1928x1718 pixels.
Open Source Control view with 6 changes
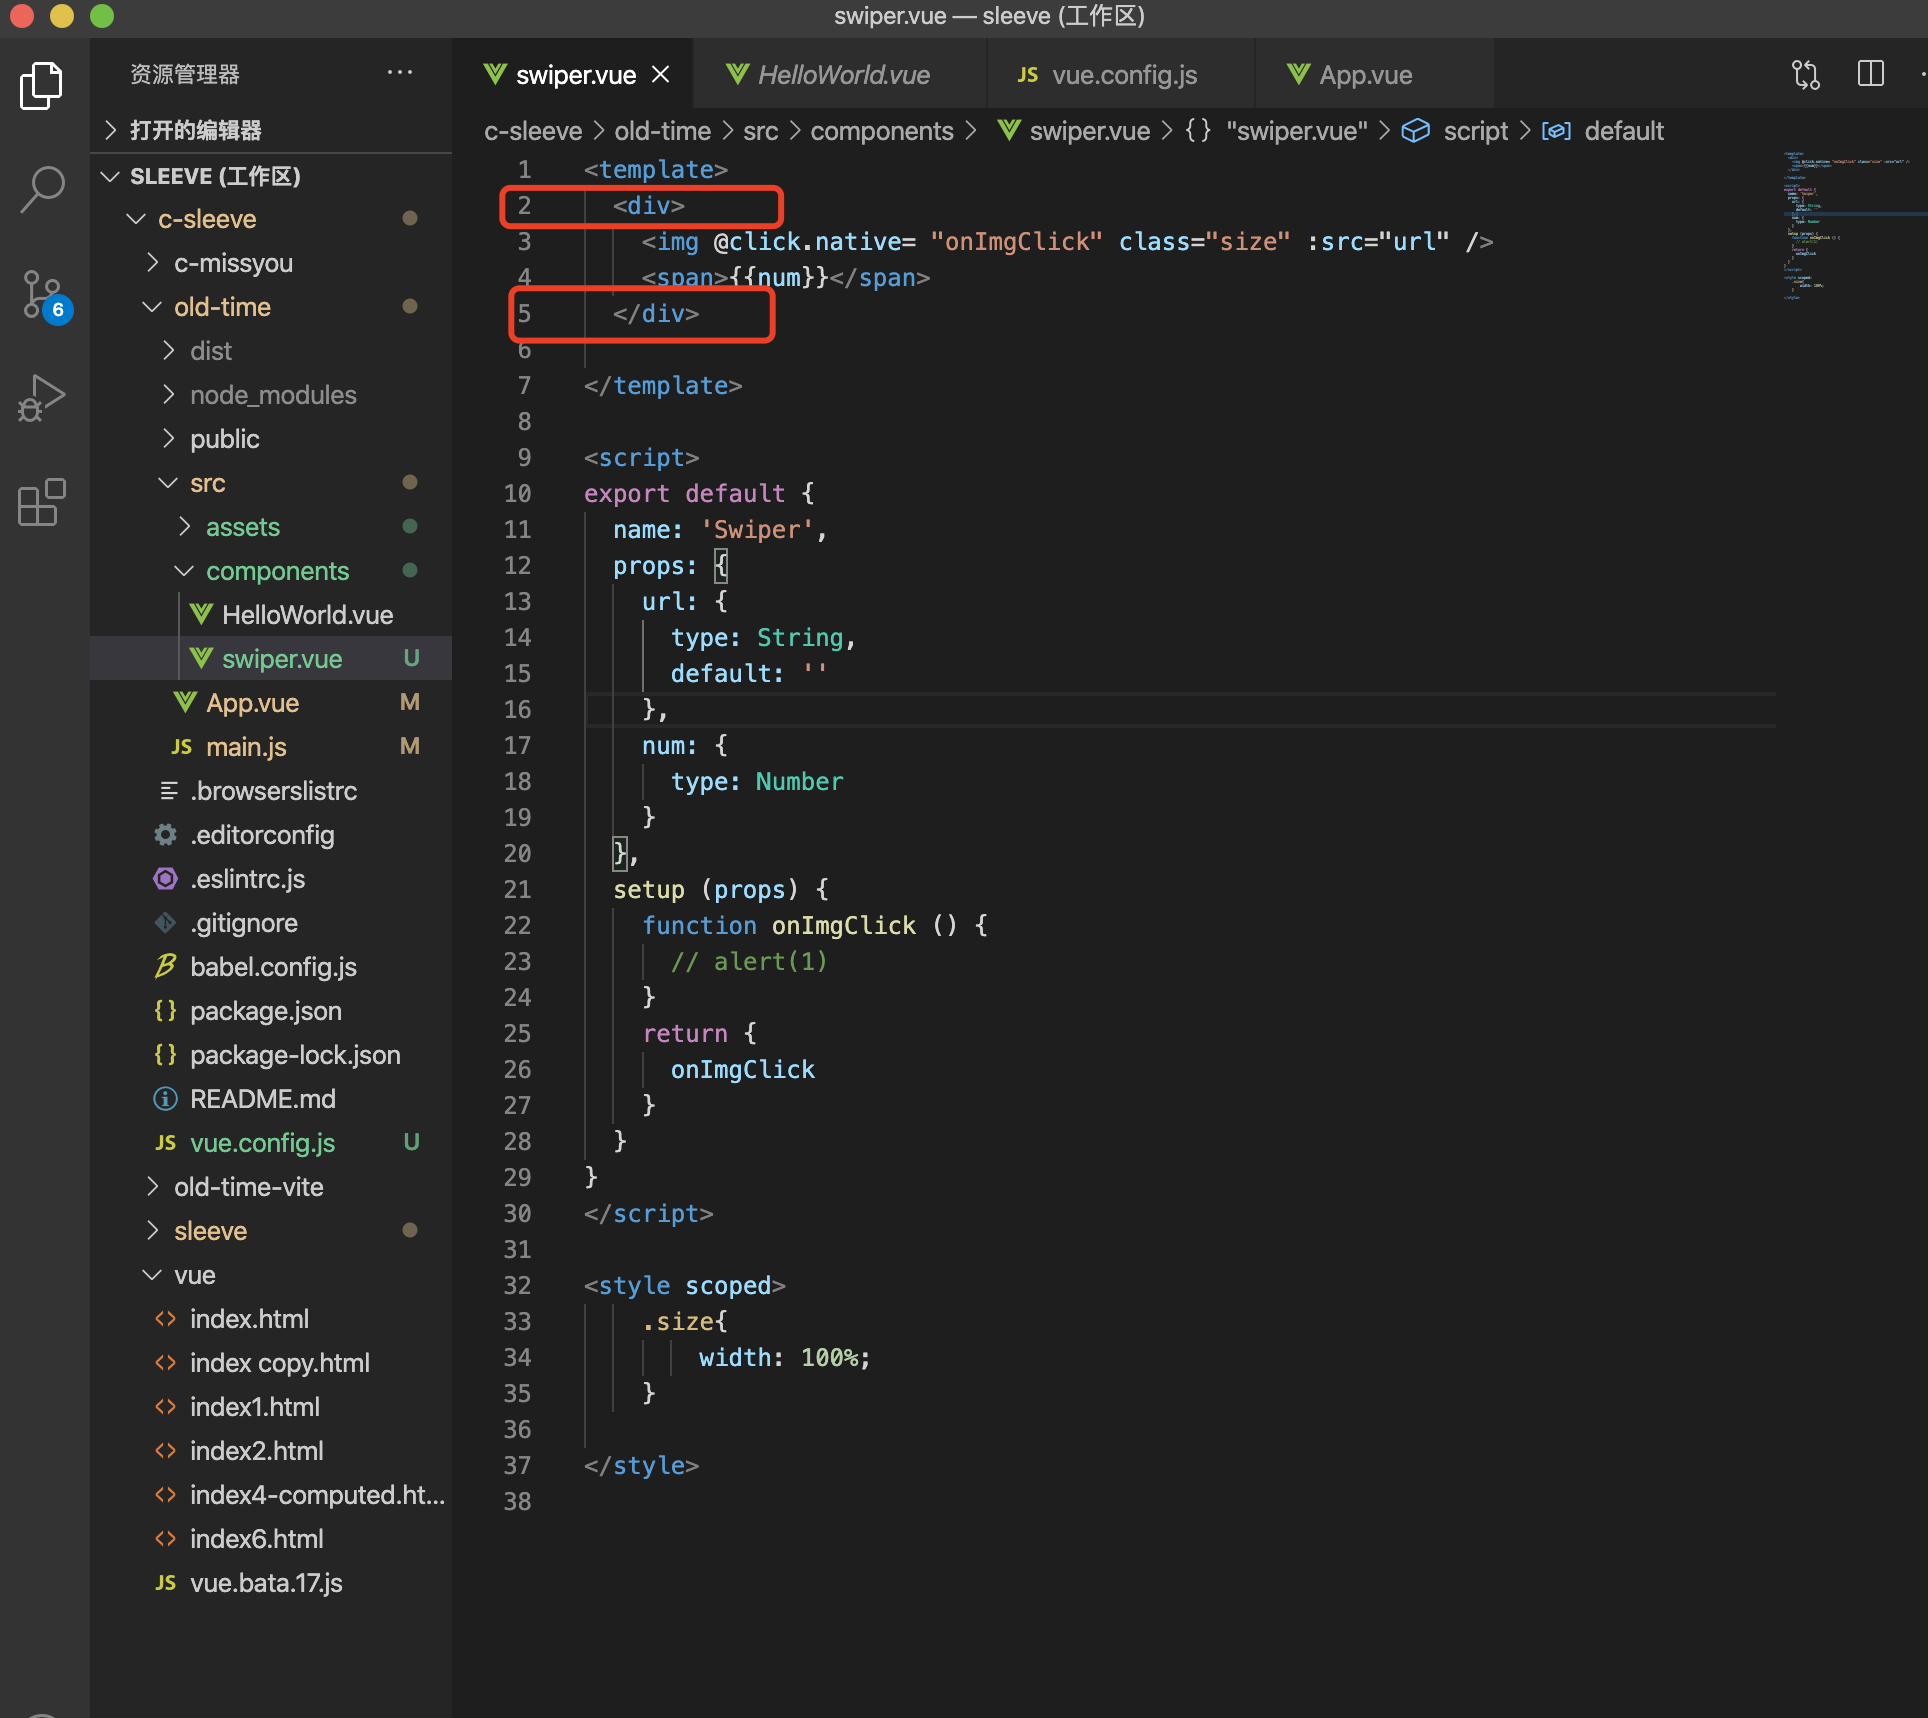tap(44, 295)
